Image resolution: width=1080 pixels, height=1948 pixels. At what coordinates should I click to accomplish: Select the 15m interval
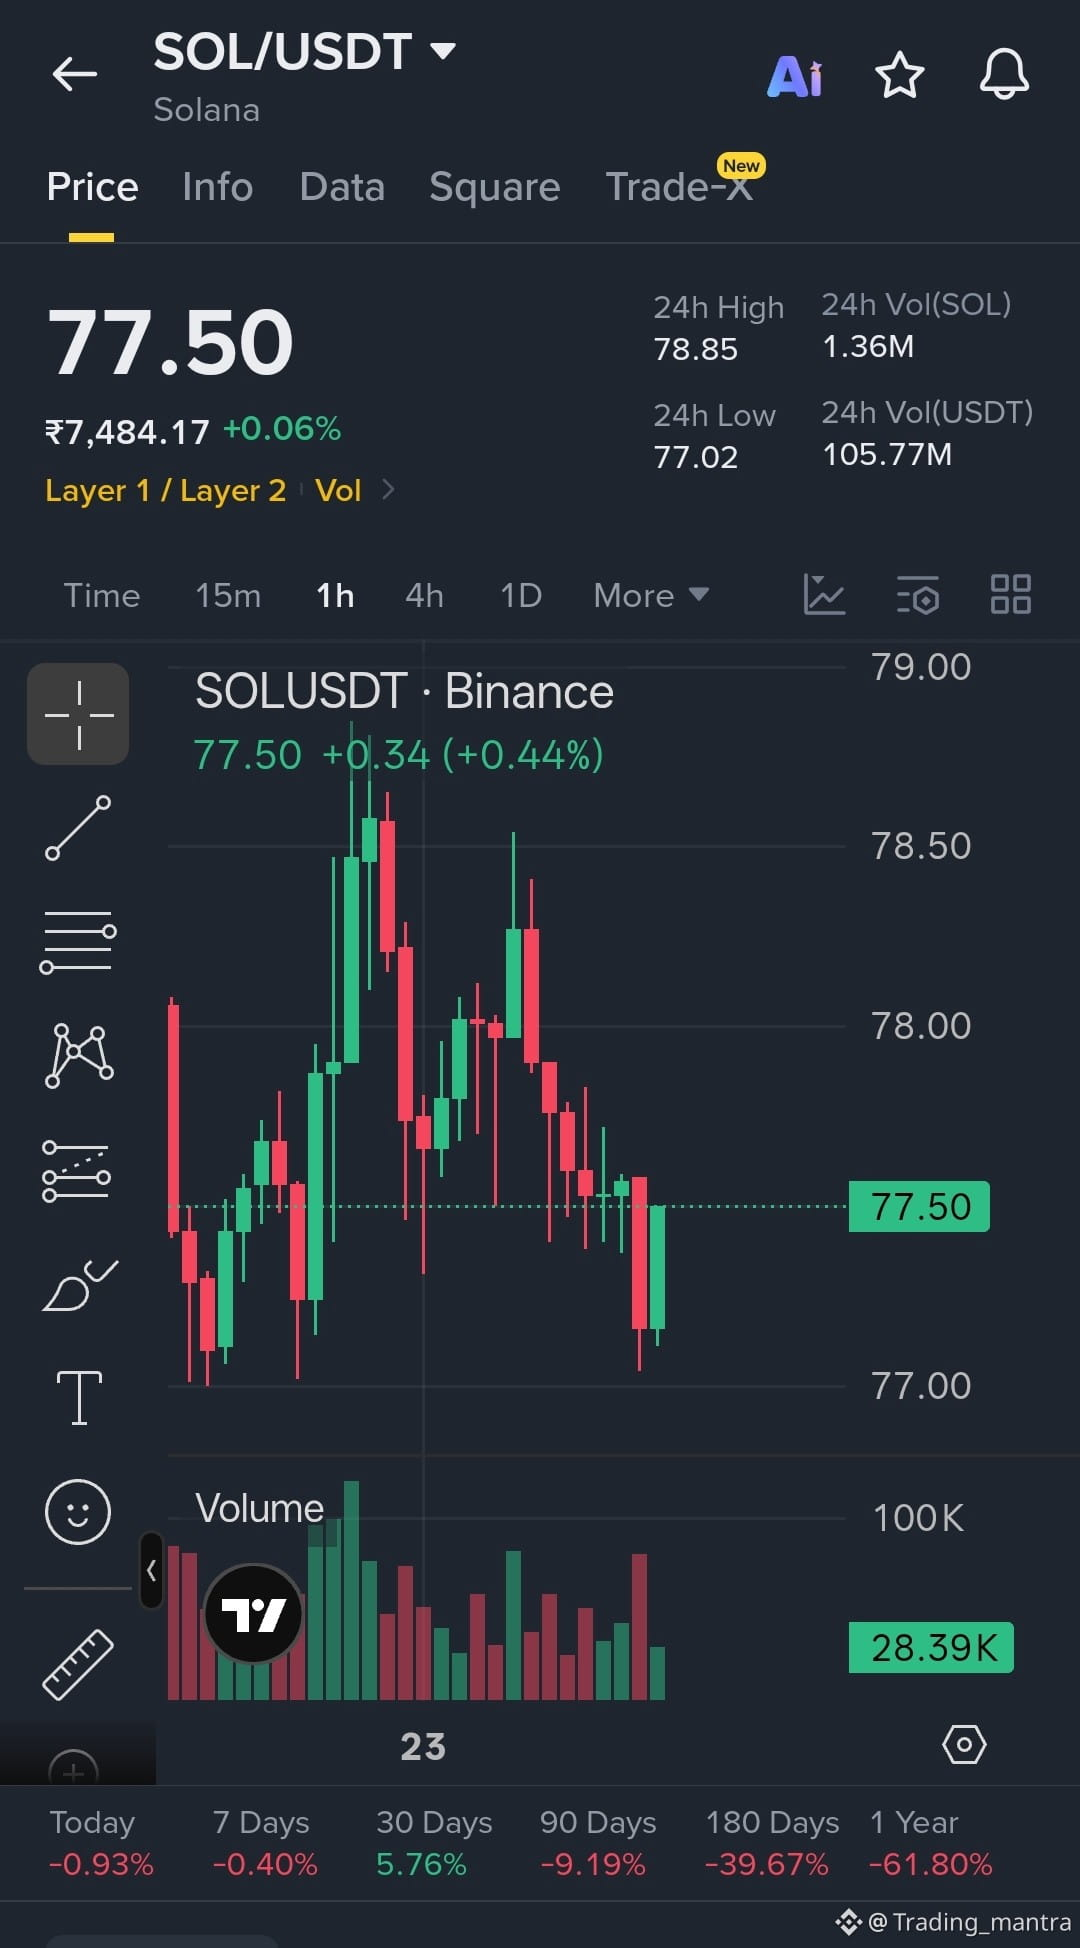228,595
